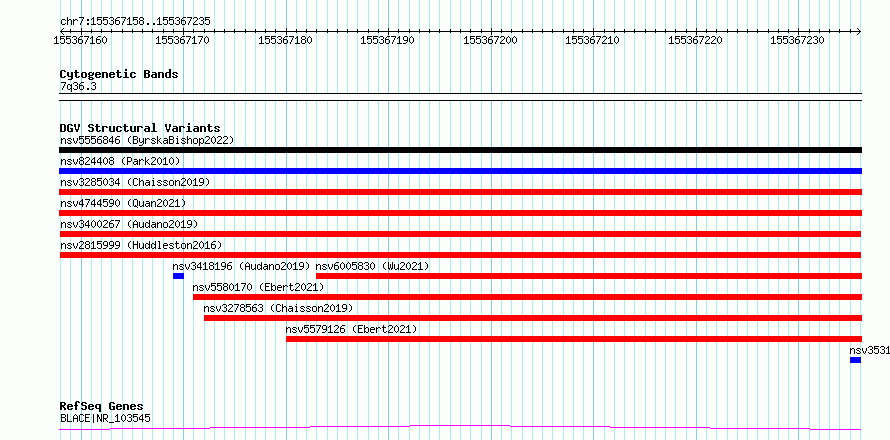The image size is (890, 440).
Task: Click the nsv5556846 (ByrskaBishop2022) black variant bar
Action: click(460, 150)
